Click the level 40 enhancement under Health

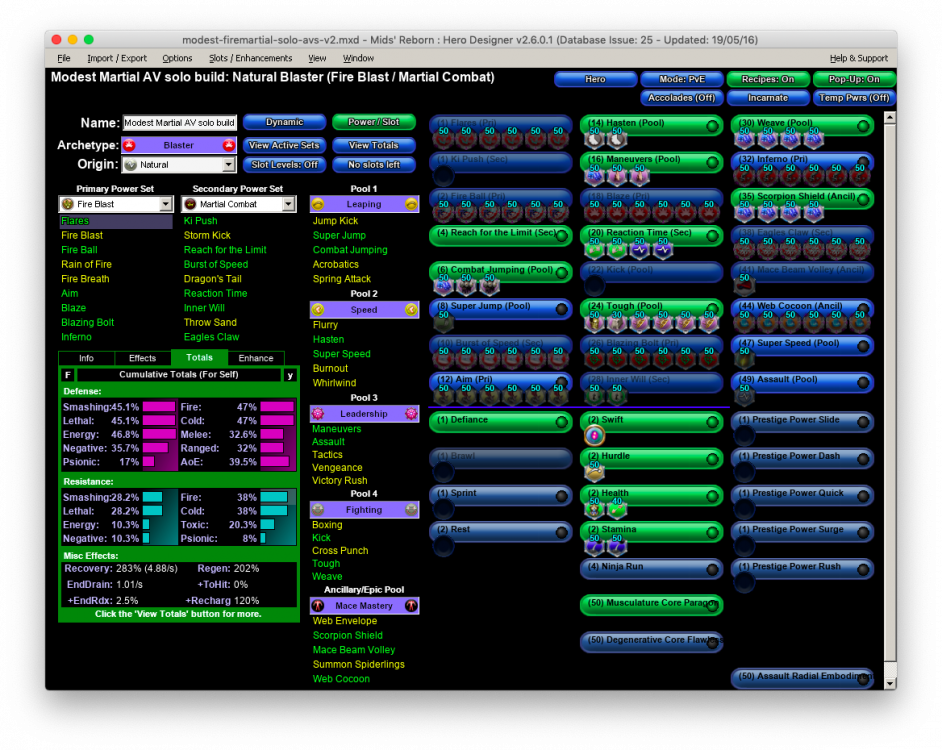coord(615,508)
